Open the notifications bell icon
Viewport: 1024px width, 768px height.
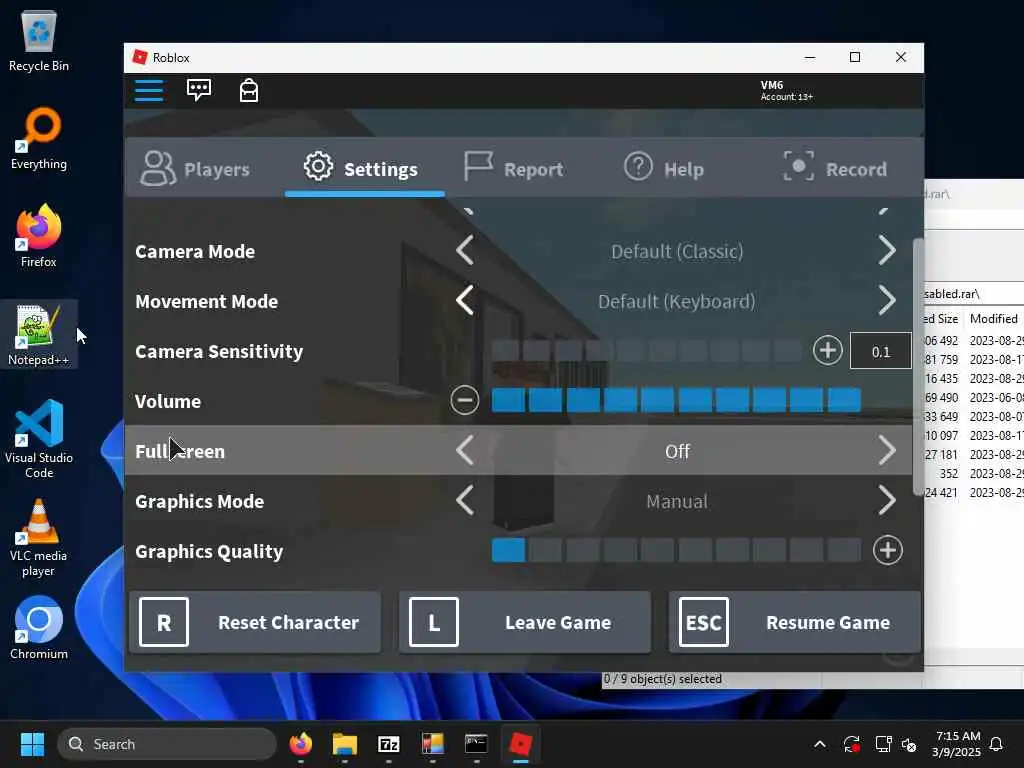click(996, 744)
